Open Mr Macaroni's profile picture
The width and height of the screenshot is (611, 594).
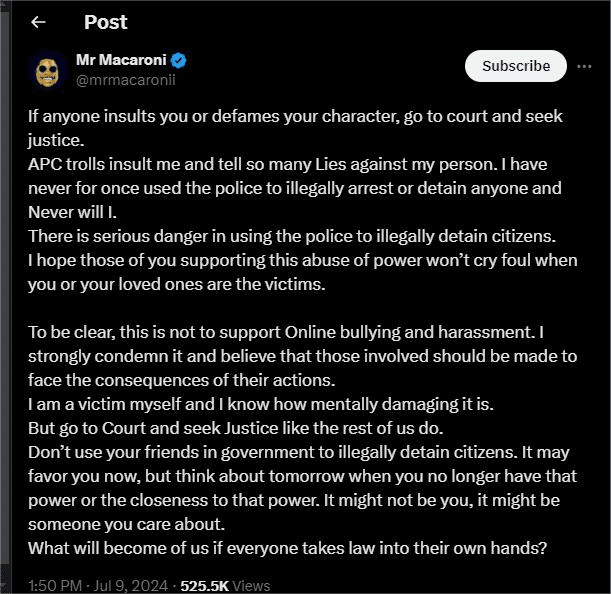[x=44, y=69]
